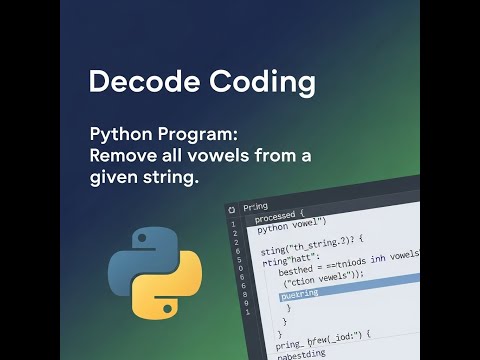Click the rting"hatt": code line

[291, 259]
